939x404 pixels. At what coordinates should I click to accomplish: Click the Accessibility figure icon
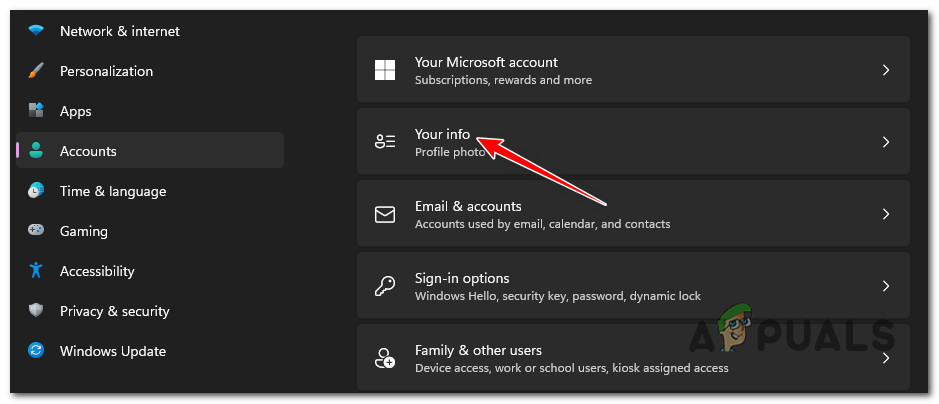[36, 271]
